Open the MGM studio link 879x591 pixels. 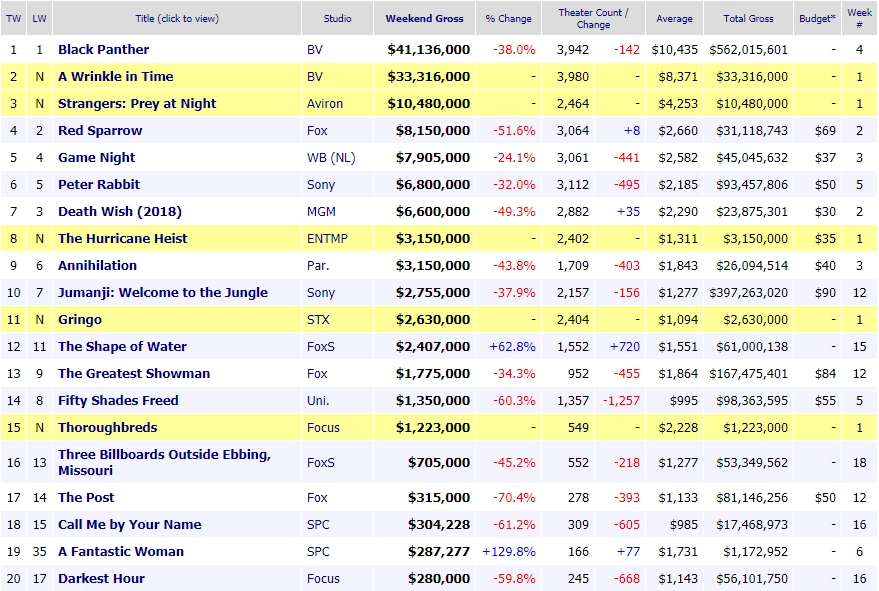(x=322, y=211)
